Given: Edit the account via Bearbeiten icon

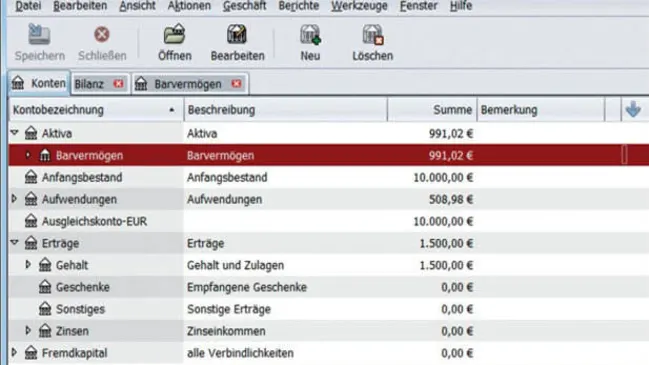Looking at the screenshot, I should click(x=237, y=34).
